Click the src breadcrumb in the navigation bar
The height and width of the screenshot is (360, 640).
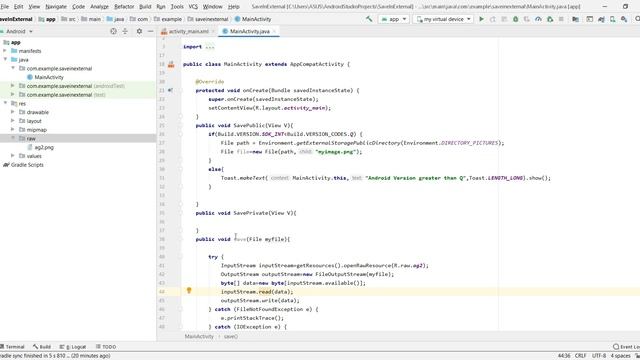[68, 19]
